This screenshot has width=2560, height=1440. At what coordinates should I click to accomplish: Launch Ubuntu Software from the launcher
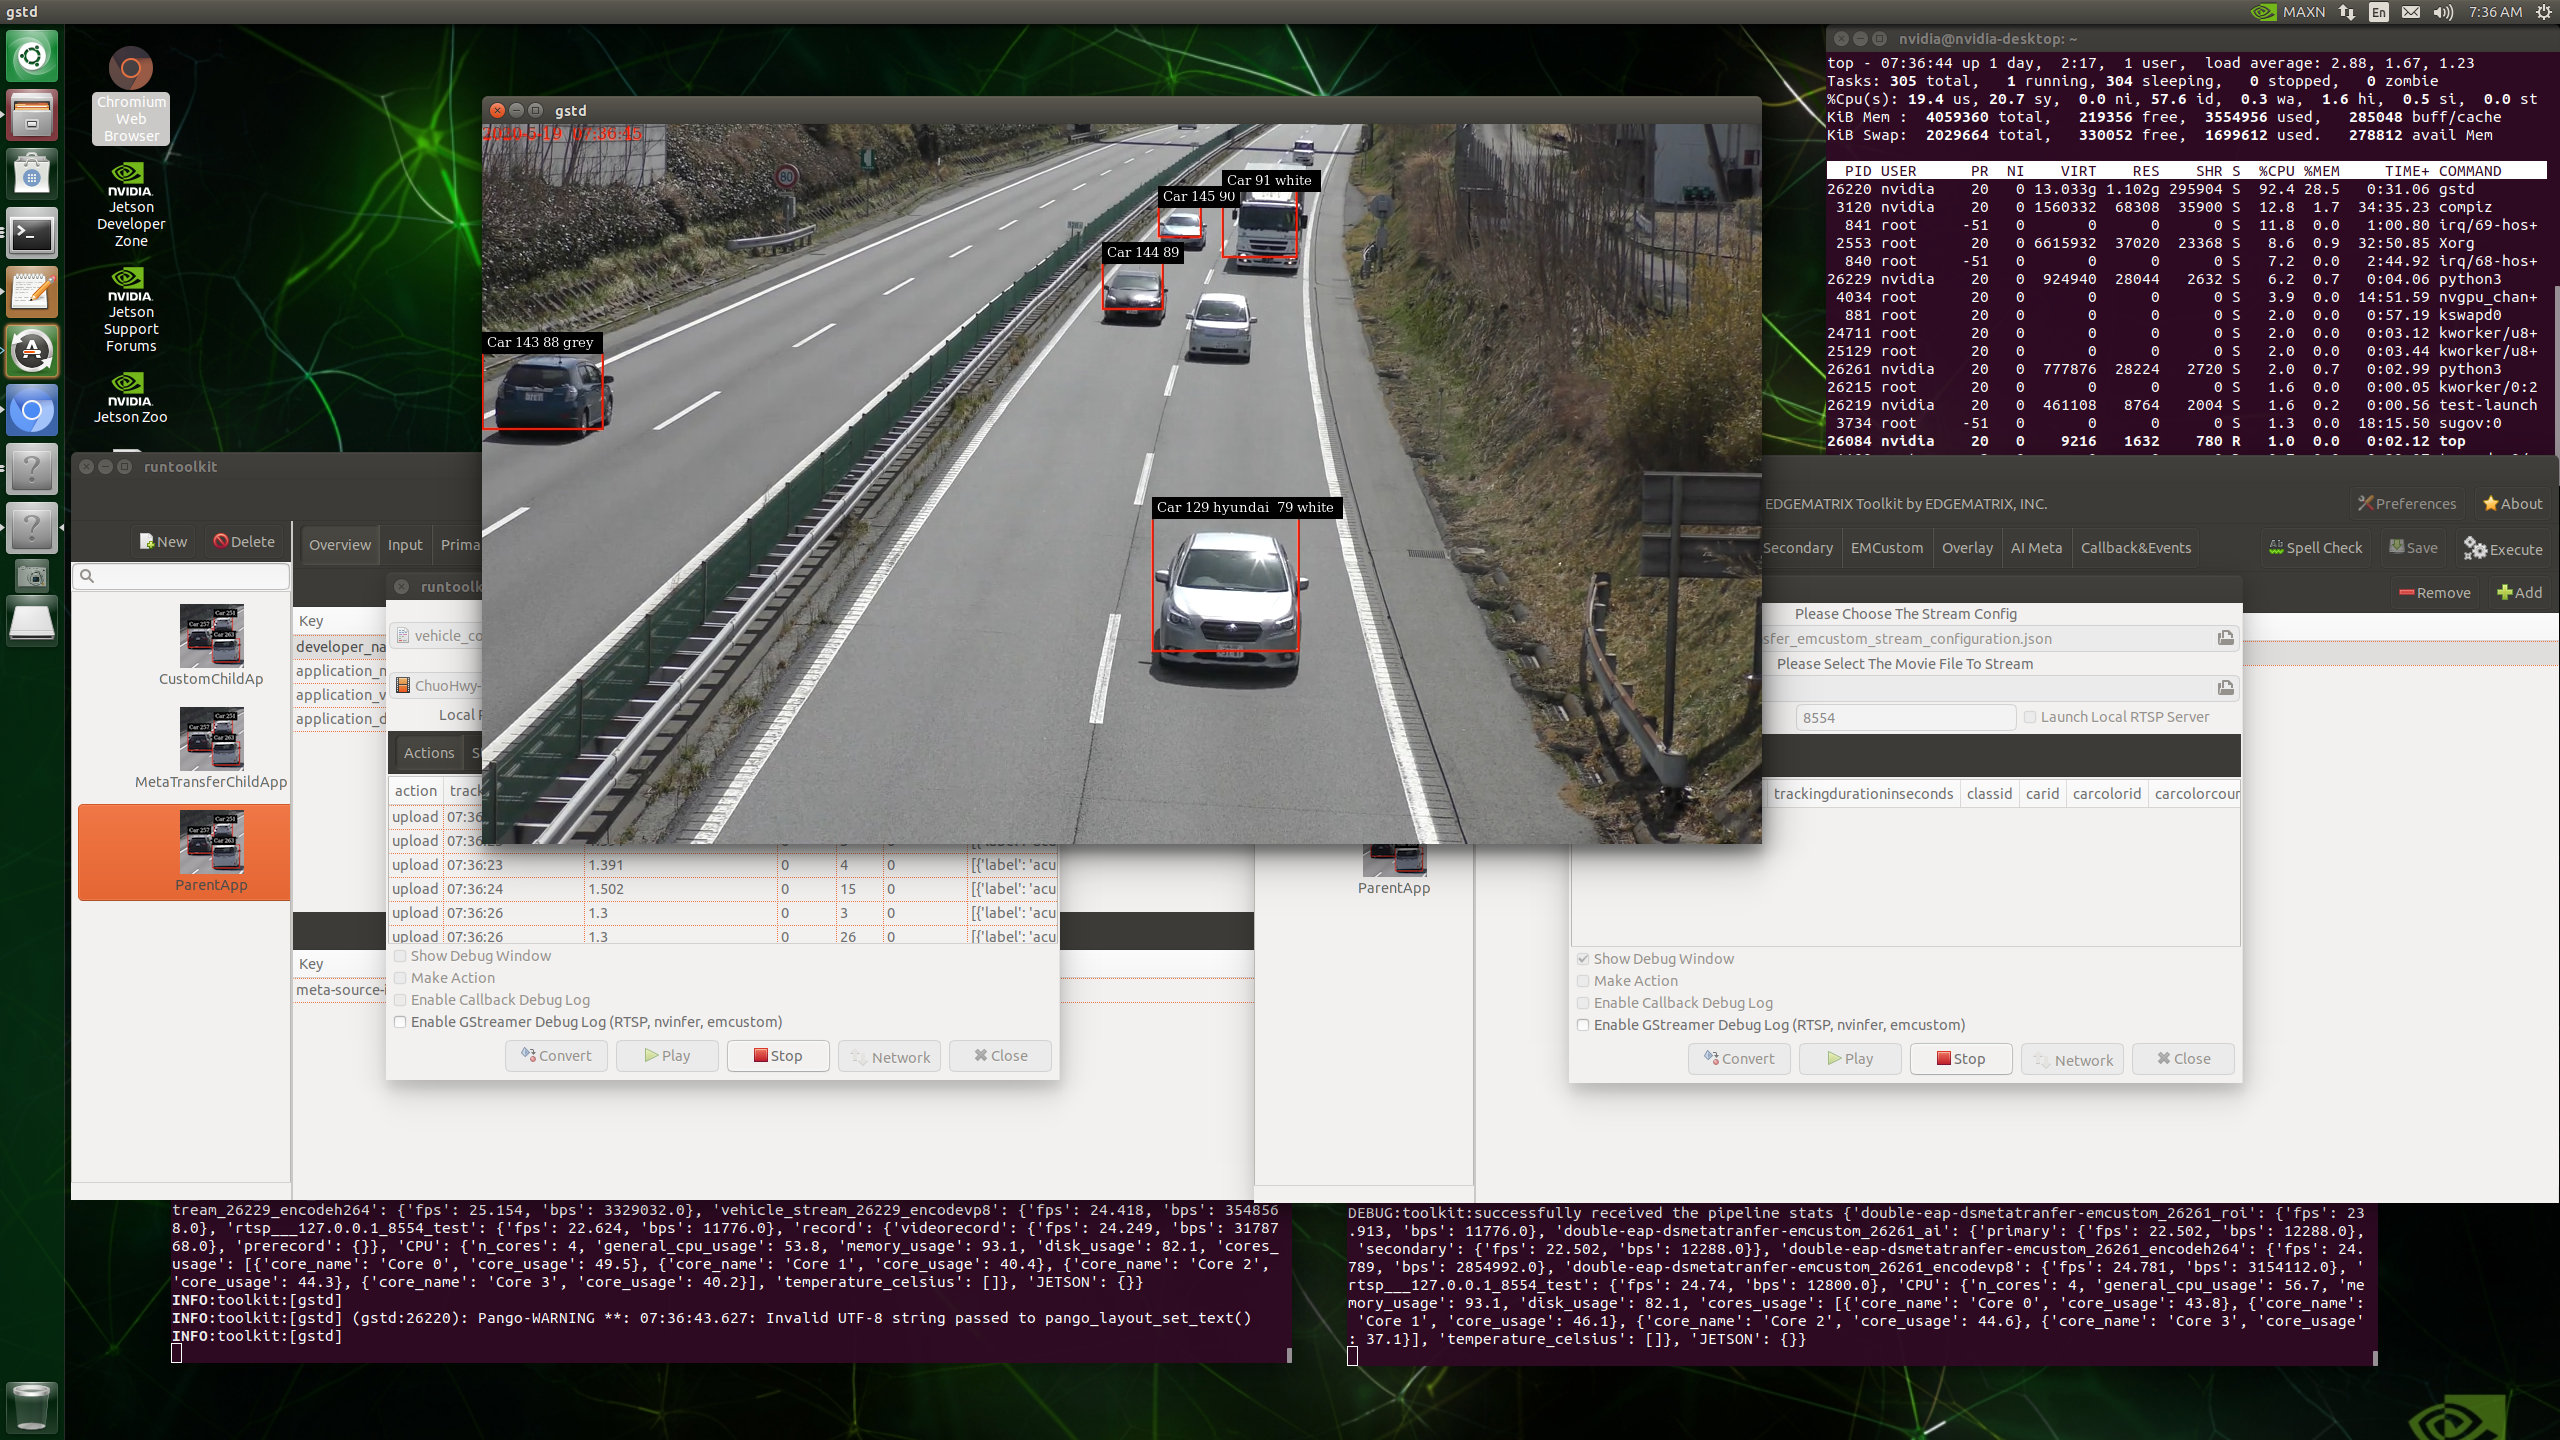[x=32, y=174]
